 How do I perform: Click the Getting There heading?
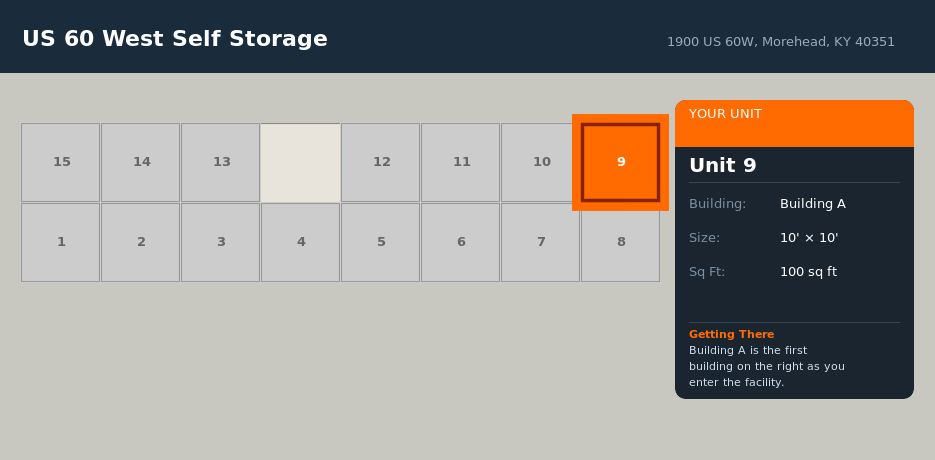[731, 334]
